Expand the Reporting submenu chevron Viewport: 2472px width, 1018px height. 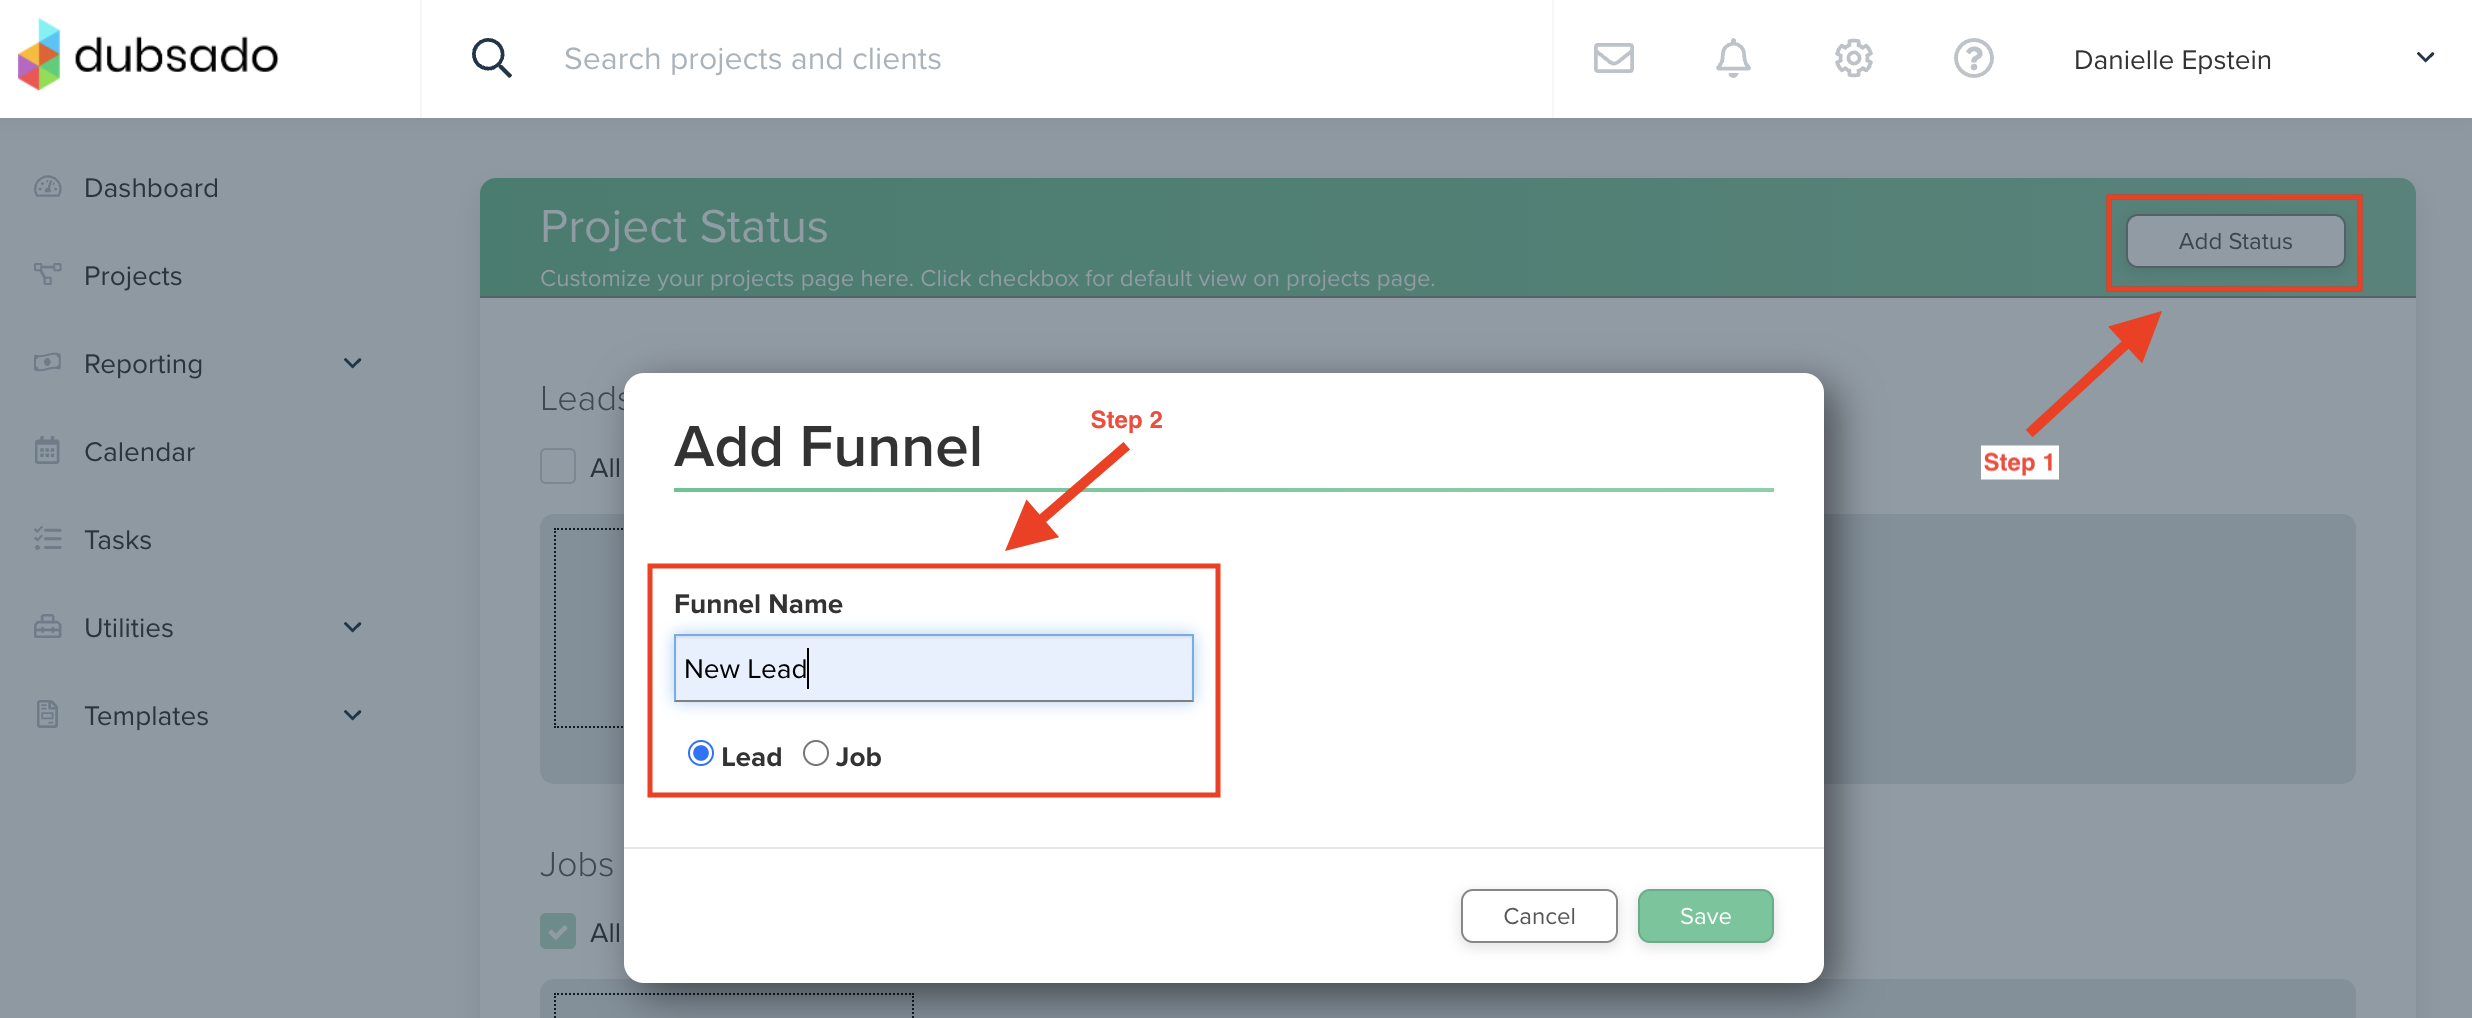(352, 363)
